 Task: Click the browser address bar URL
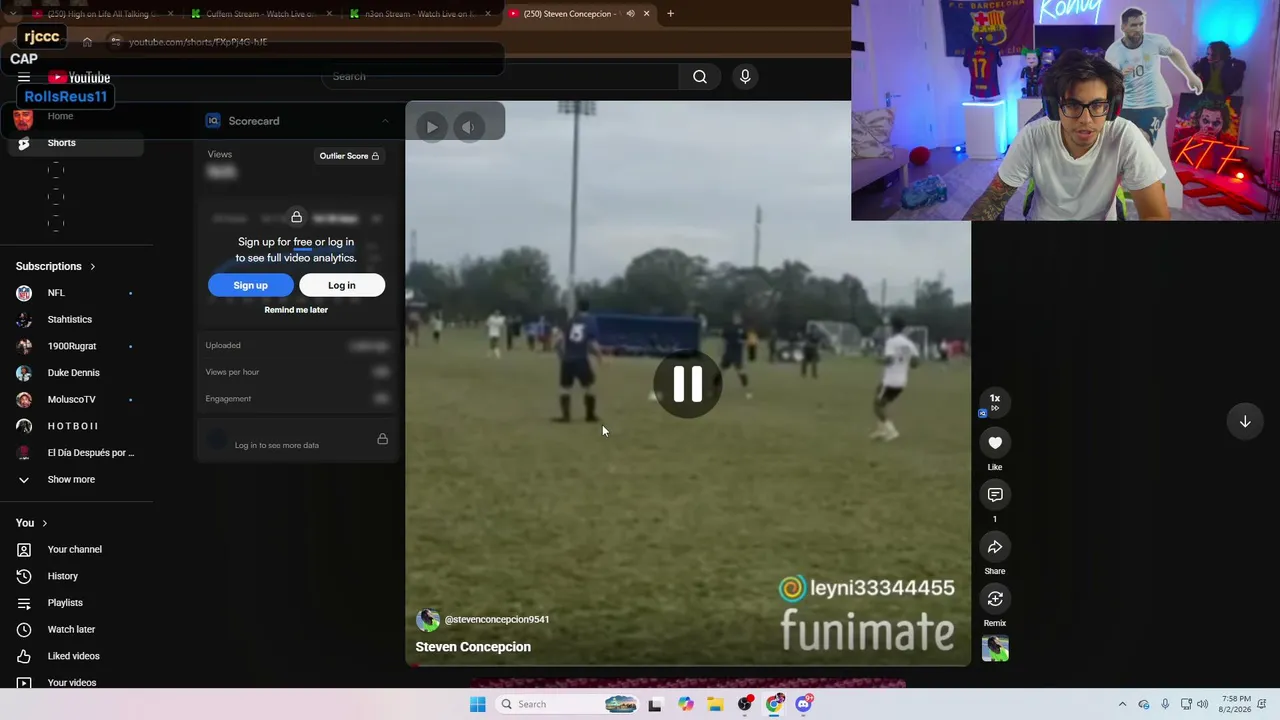[198, 42]
